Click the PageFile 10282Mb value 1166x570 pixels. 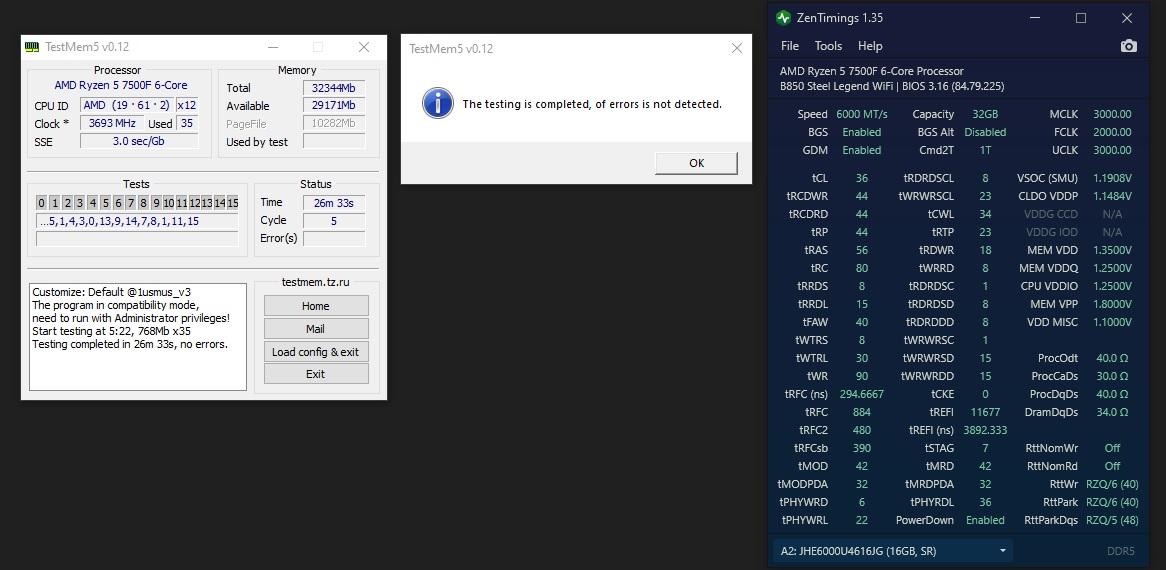[x=334, y=123]
